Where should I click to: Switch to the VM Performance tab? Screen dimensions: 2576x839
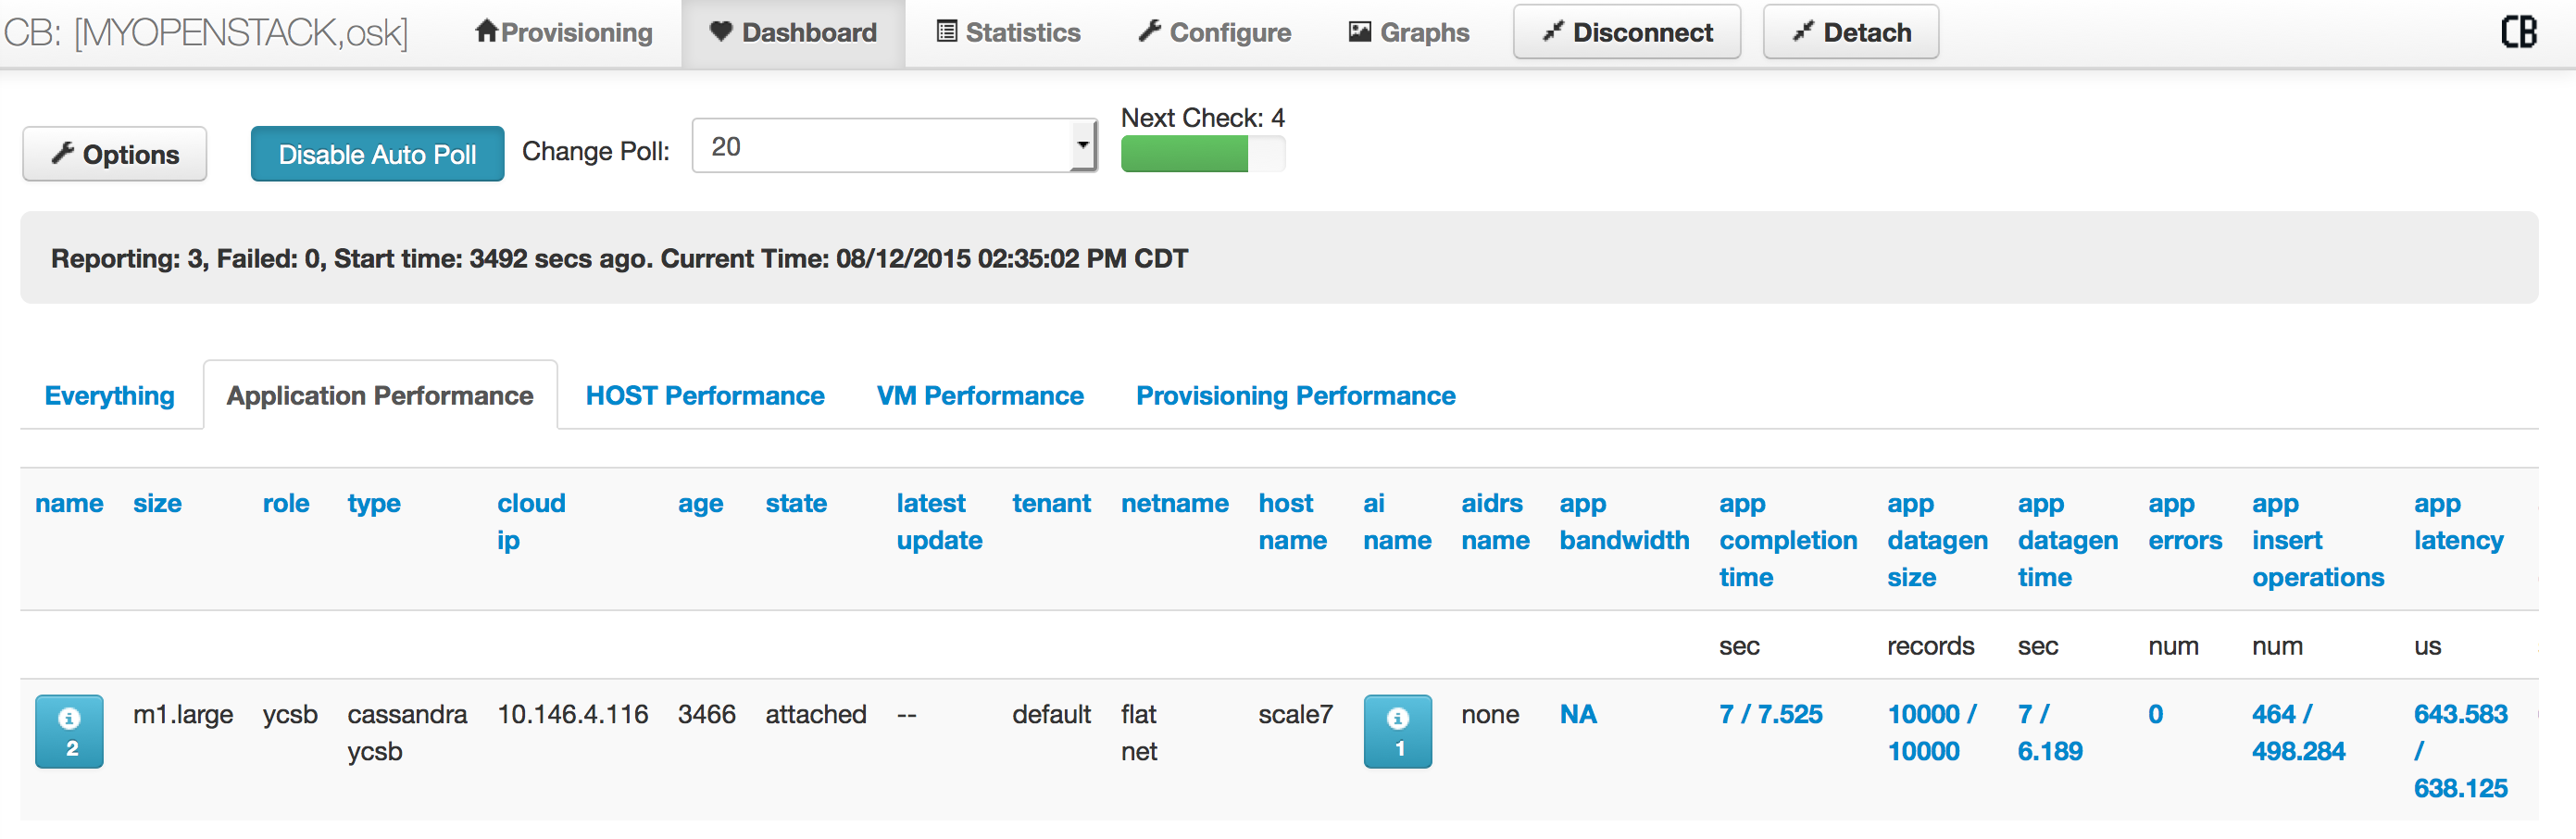coord(980,396)
